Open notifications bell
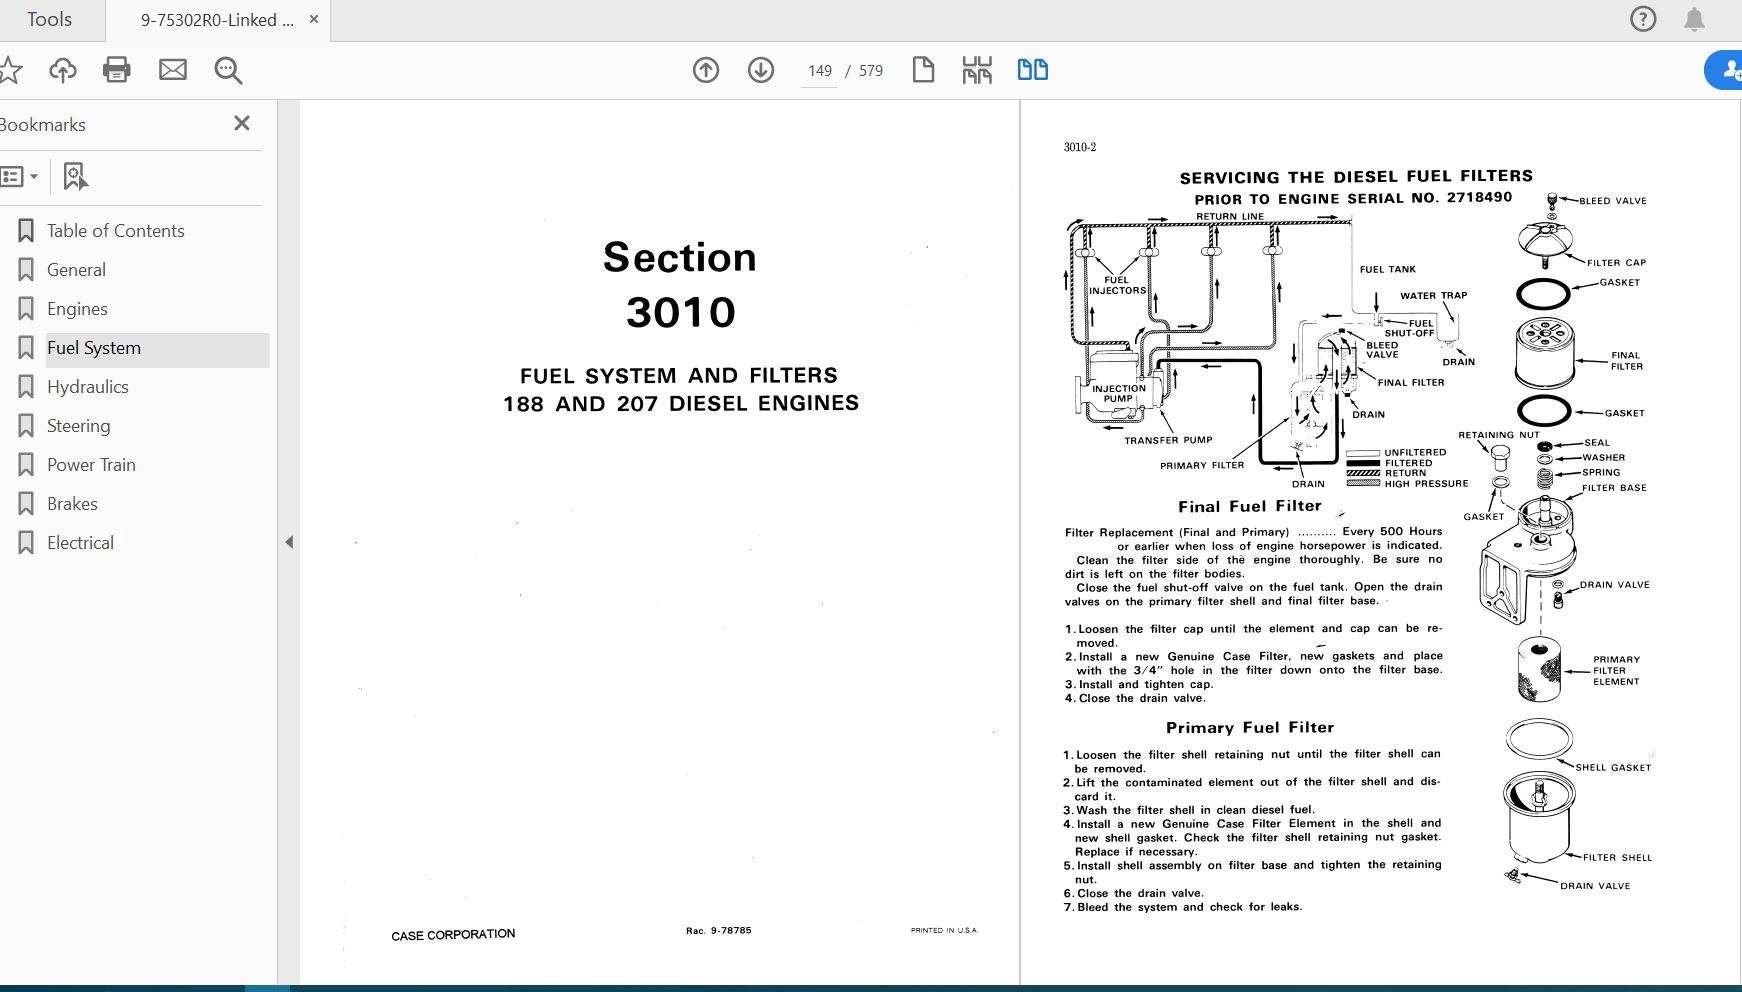The image size is (1742, 992). 1694,19
